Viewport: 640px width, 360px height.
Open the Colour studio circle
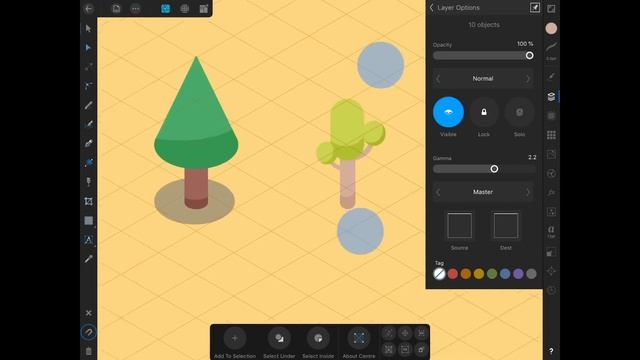point(551,28)
